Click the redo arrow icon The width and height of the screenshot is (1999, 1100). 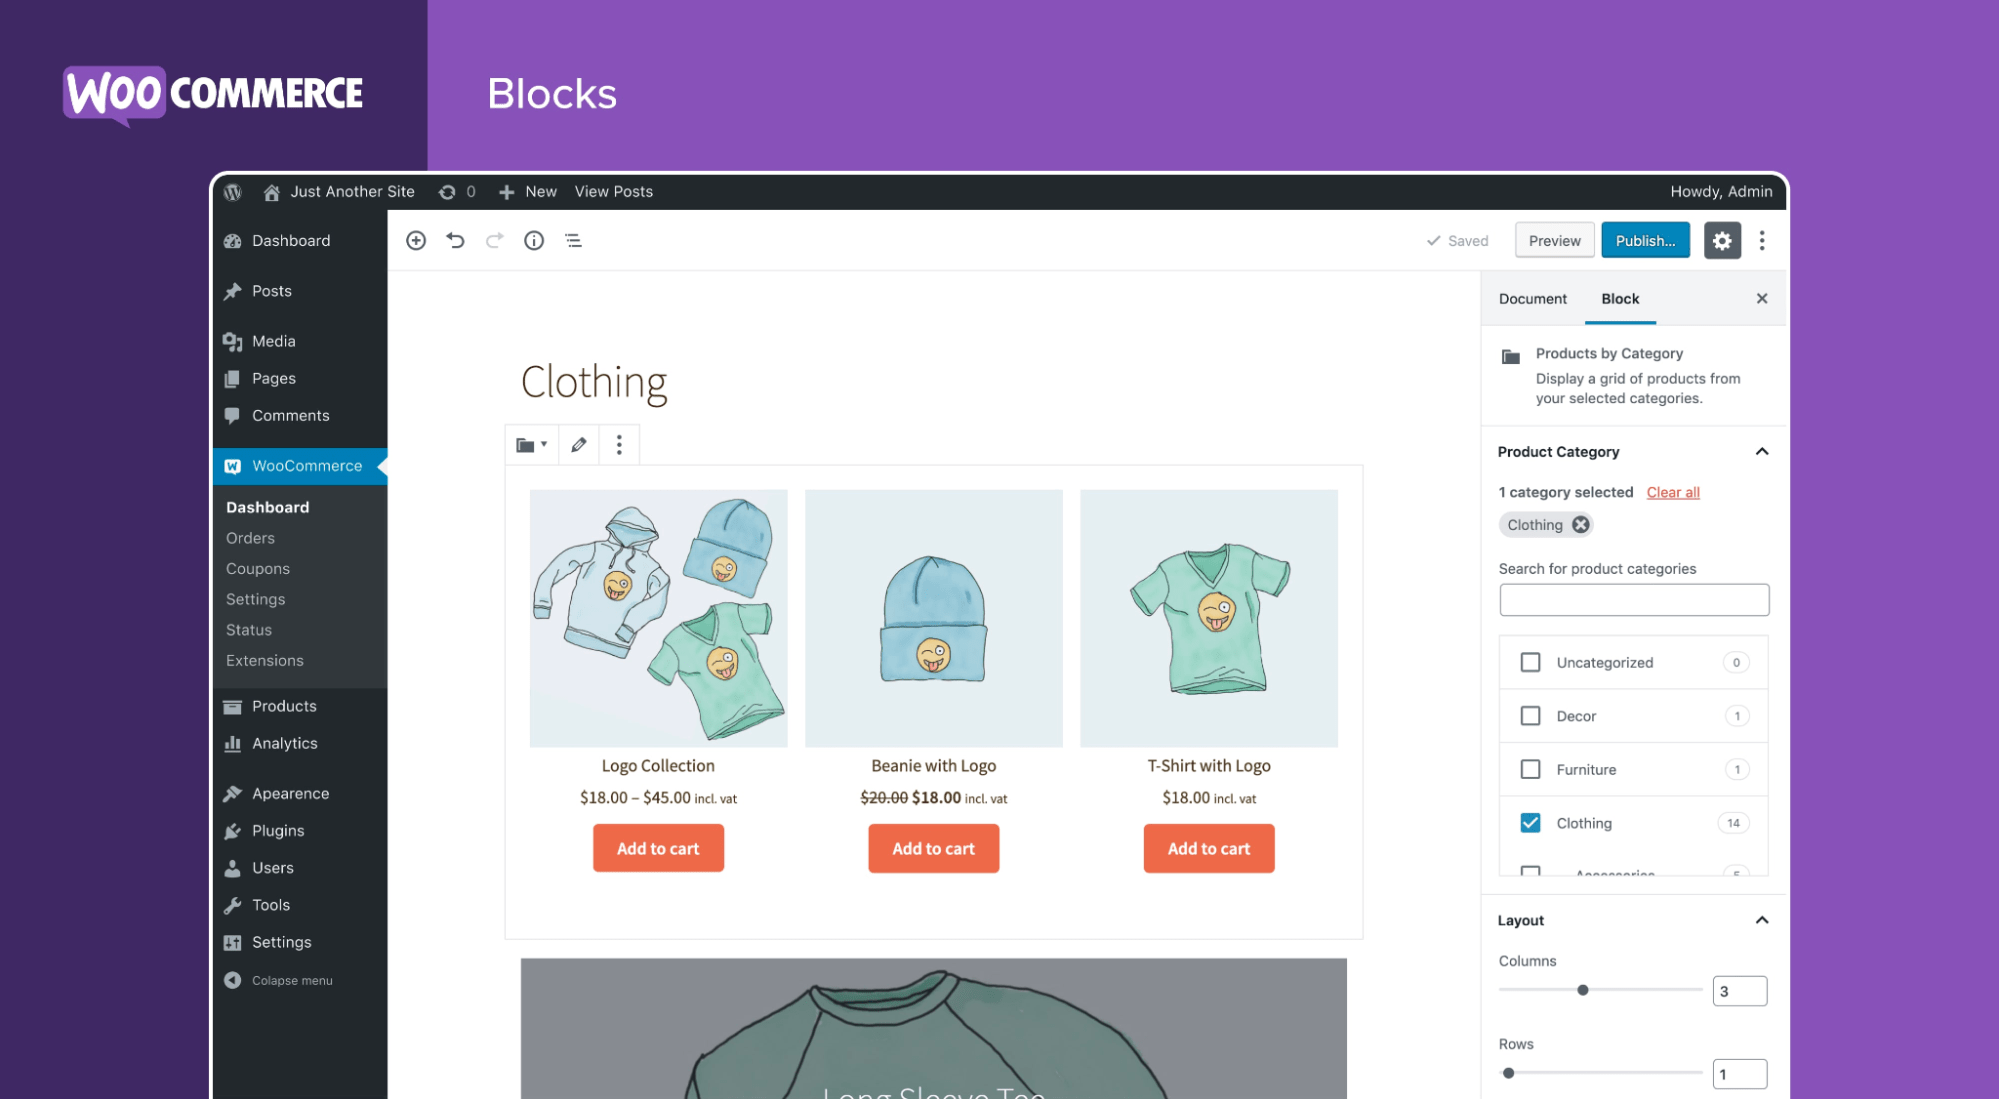pos(494,240)
